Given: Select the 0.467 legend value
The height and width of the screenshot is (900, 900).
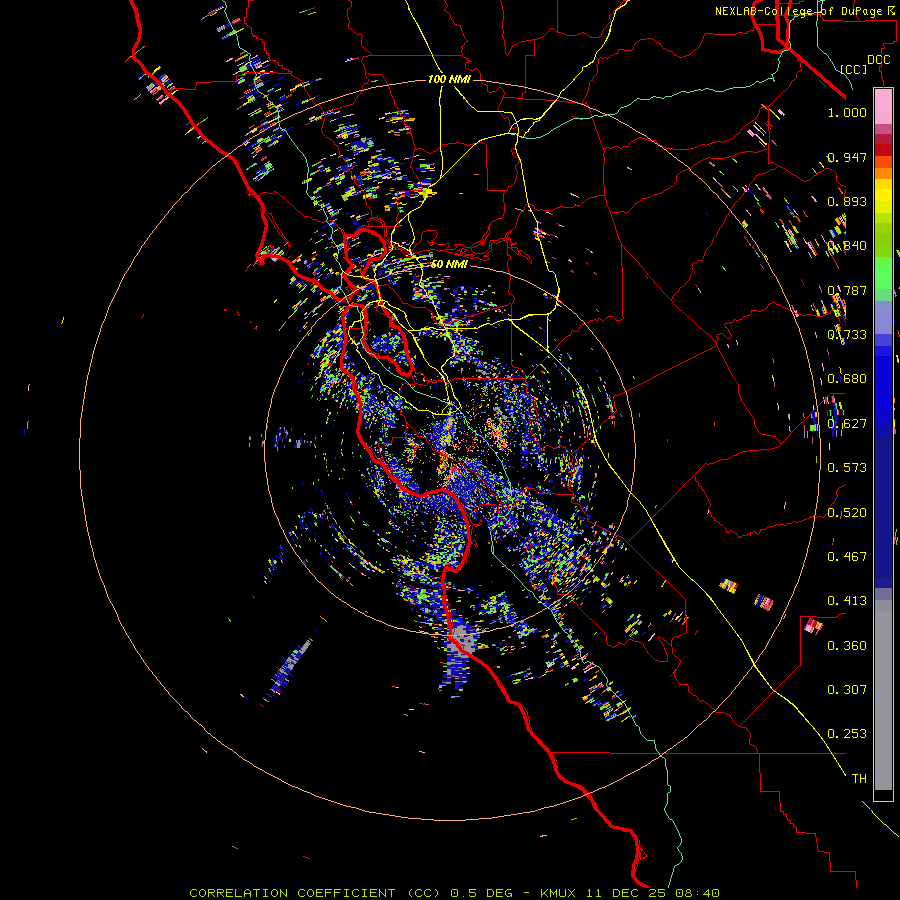Looking at the screenshot, I should (x=847, y=557).
